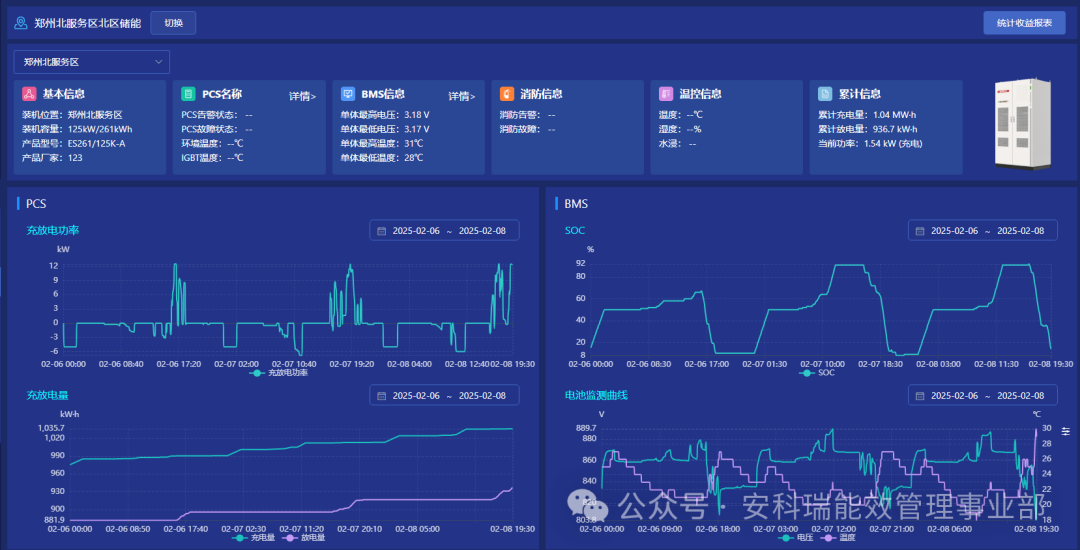This screenshot has height=550, width=1080.
Task: Click the 切换 switch button
Action: pos(174,23)
